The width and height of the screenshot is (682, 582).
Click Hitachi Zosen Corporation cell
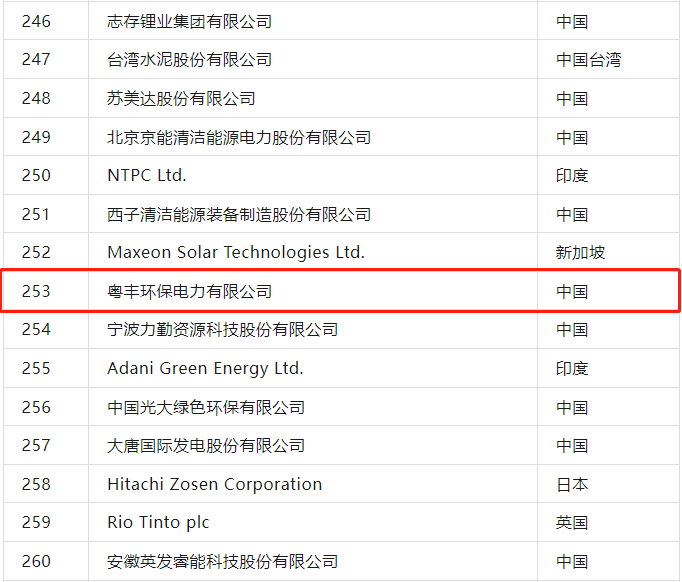(214, 484)
